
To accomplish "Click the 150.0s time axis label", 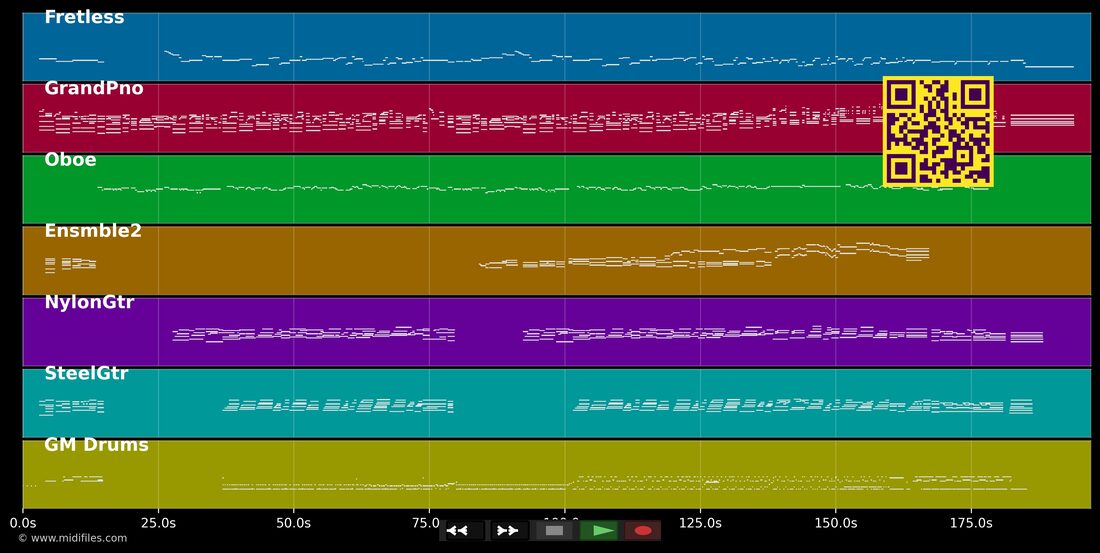I will click(x=836, y=524).
